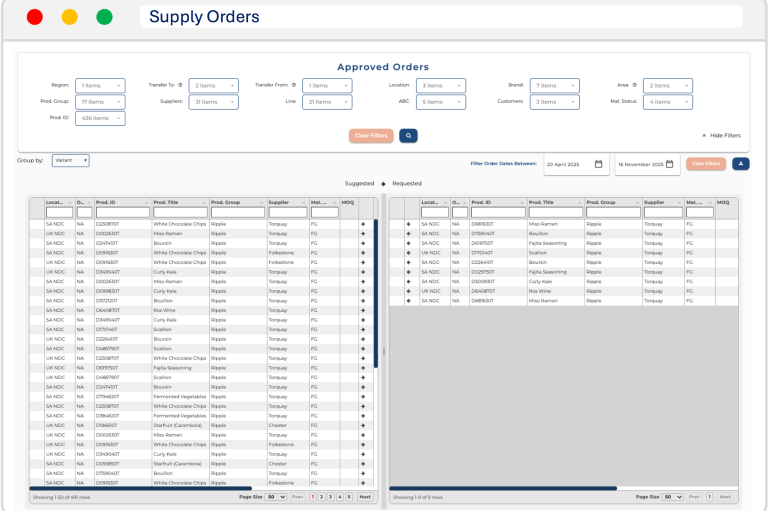This screenshot has height=511, width=768.
Task: Click left arrow on first requested row
Action: click(408, 225)
